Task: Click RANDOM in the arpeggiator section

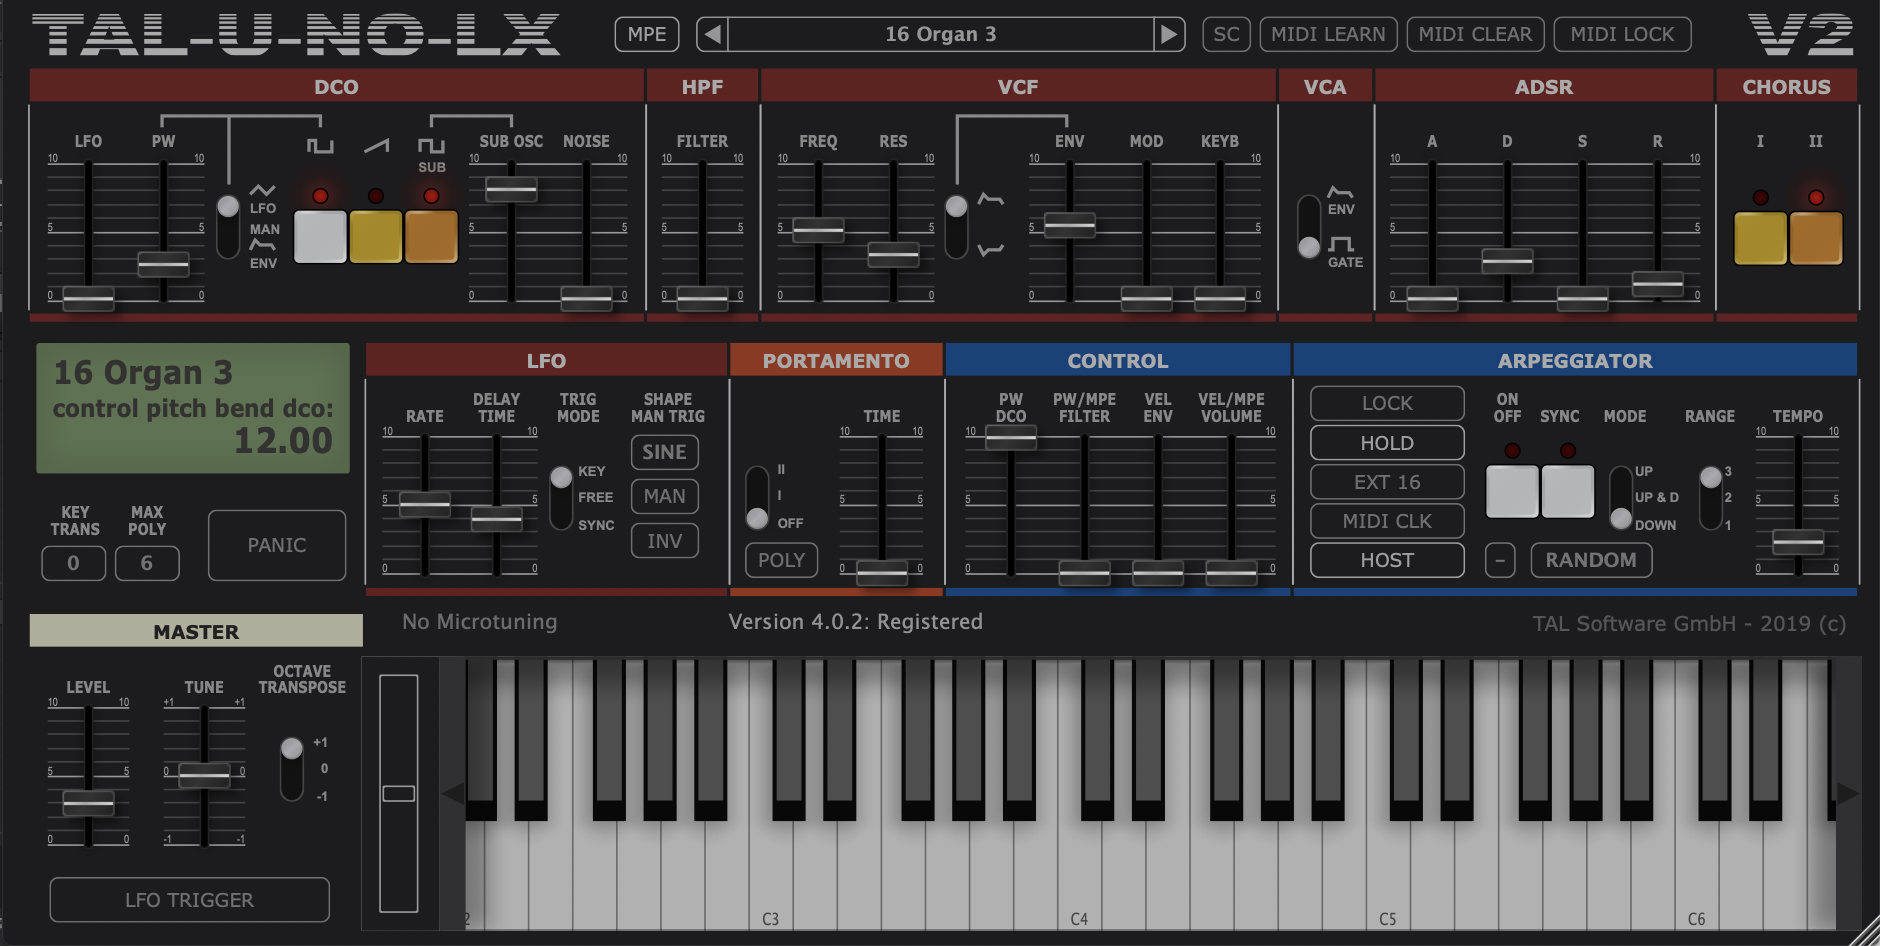Action: click(1590, 560)
